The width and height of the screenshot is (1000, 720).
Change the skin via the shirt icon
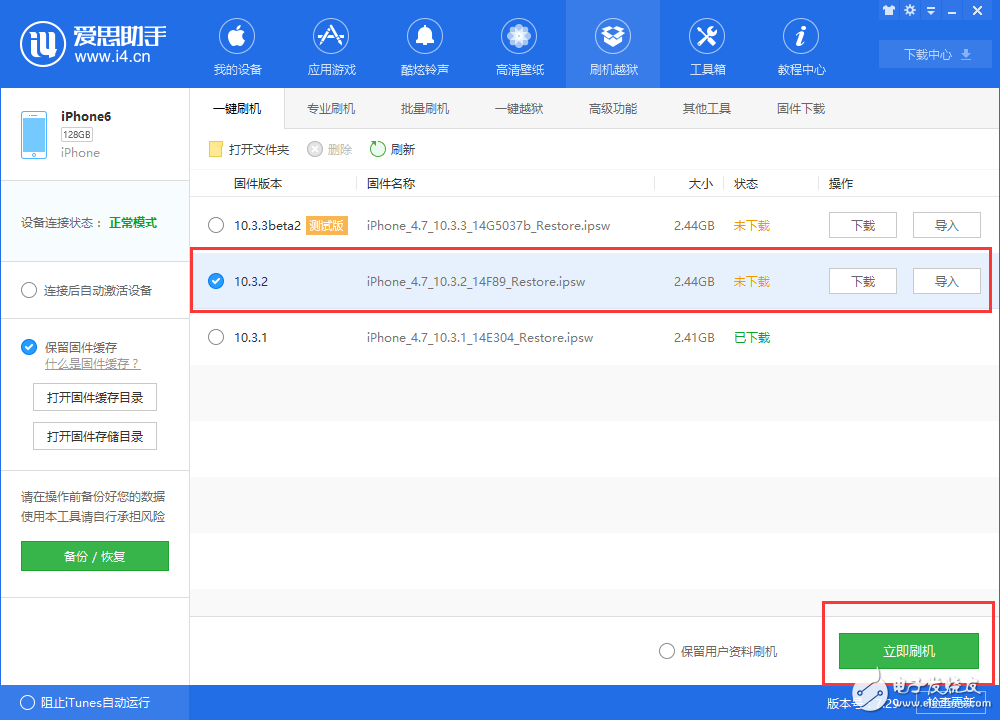coord(888,10)
